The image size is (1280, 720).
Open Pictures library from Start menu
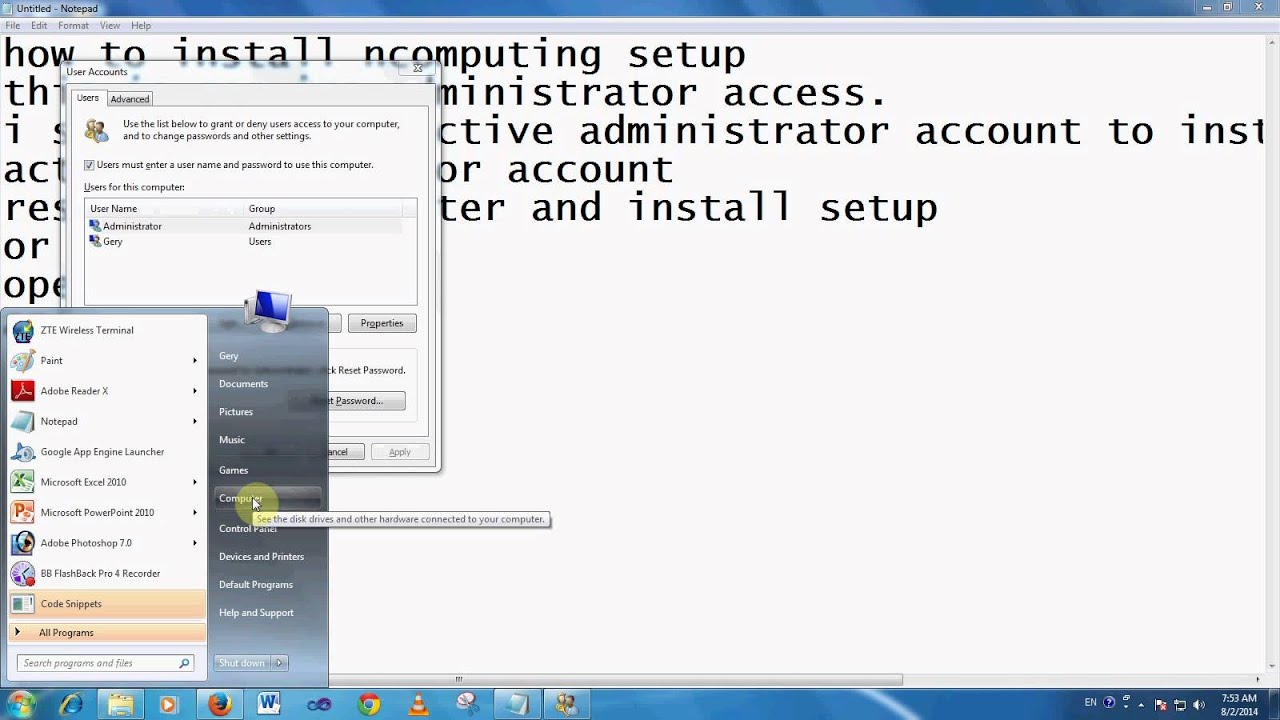(236, 412)
